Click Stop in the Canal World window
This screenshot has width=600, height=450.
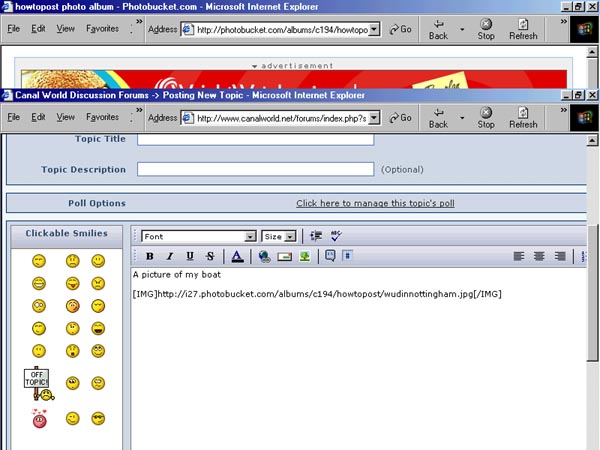(x=486, y=117)
